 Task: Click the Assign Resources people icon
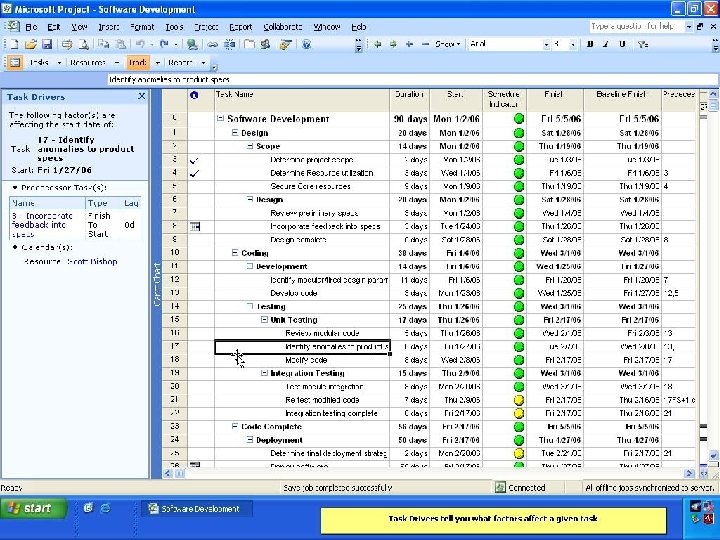tap(265, 44)
